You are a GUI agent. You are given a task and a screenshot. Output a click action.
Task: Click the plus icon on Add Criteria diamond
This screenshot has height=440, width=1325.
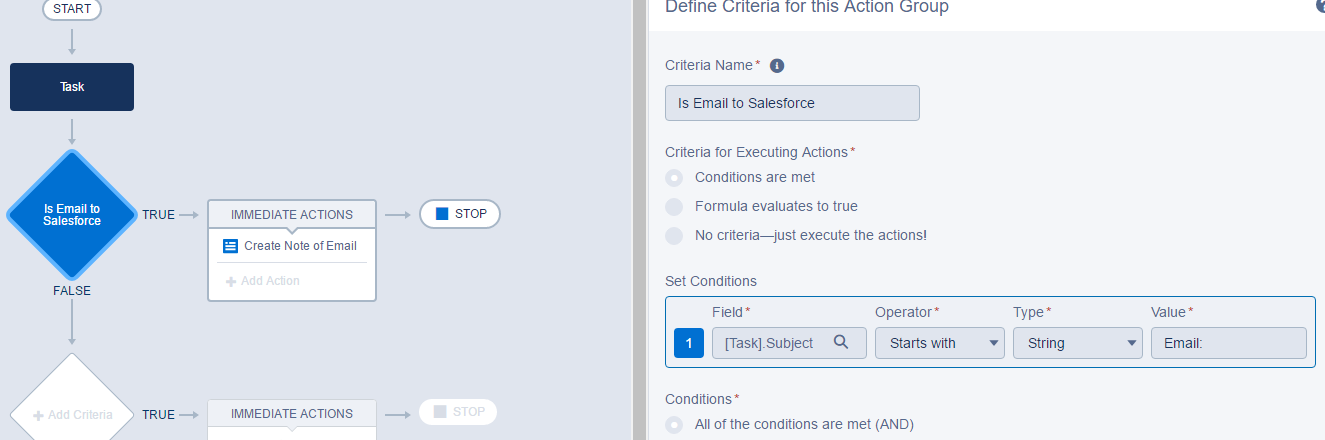click(x=38, y=415)
